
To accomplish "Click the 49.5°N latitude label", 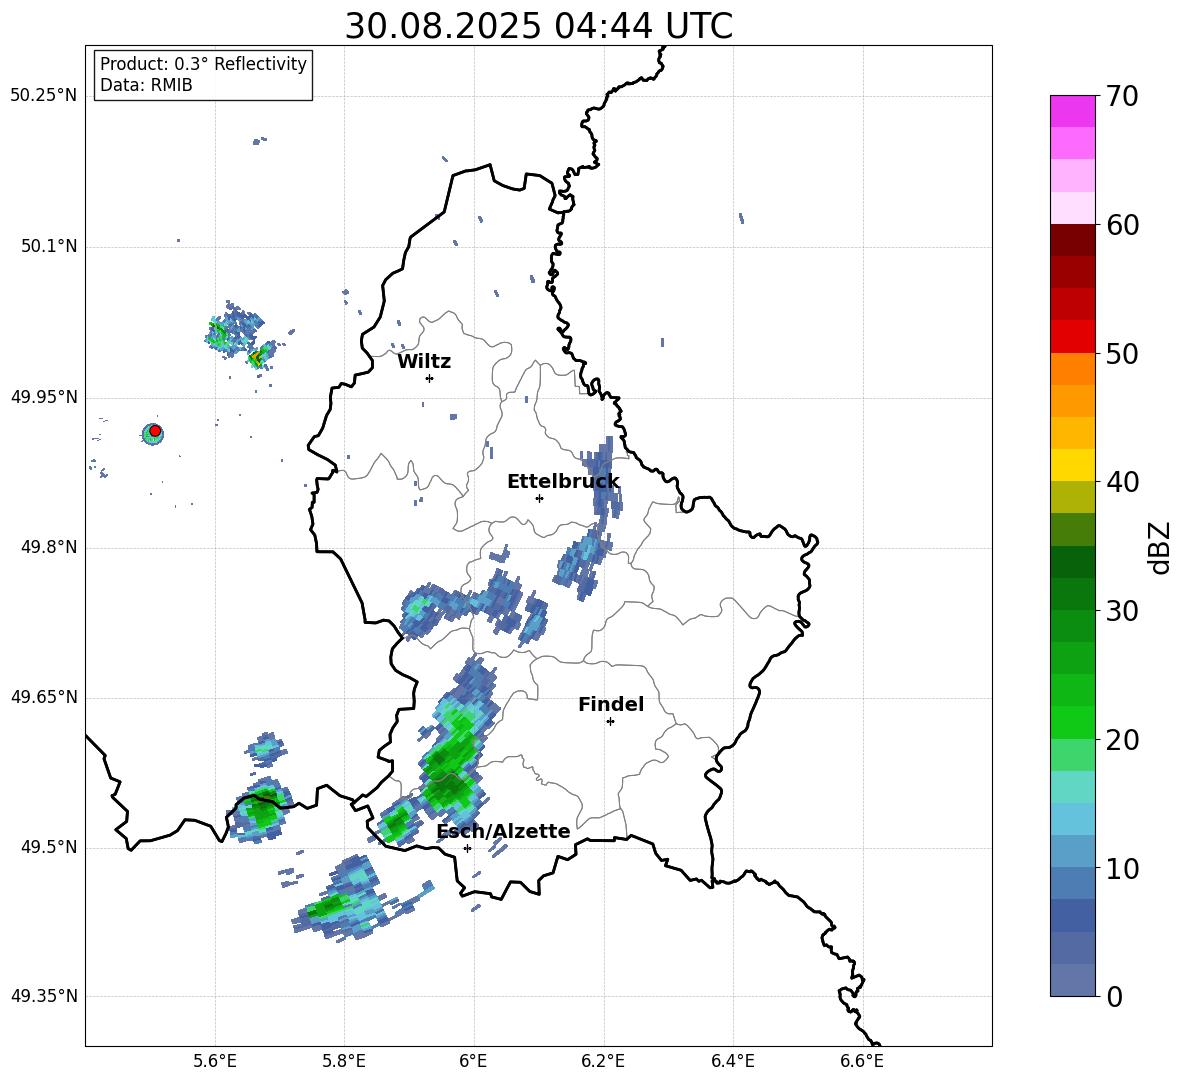I will [x=48, y=847].
